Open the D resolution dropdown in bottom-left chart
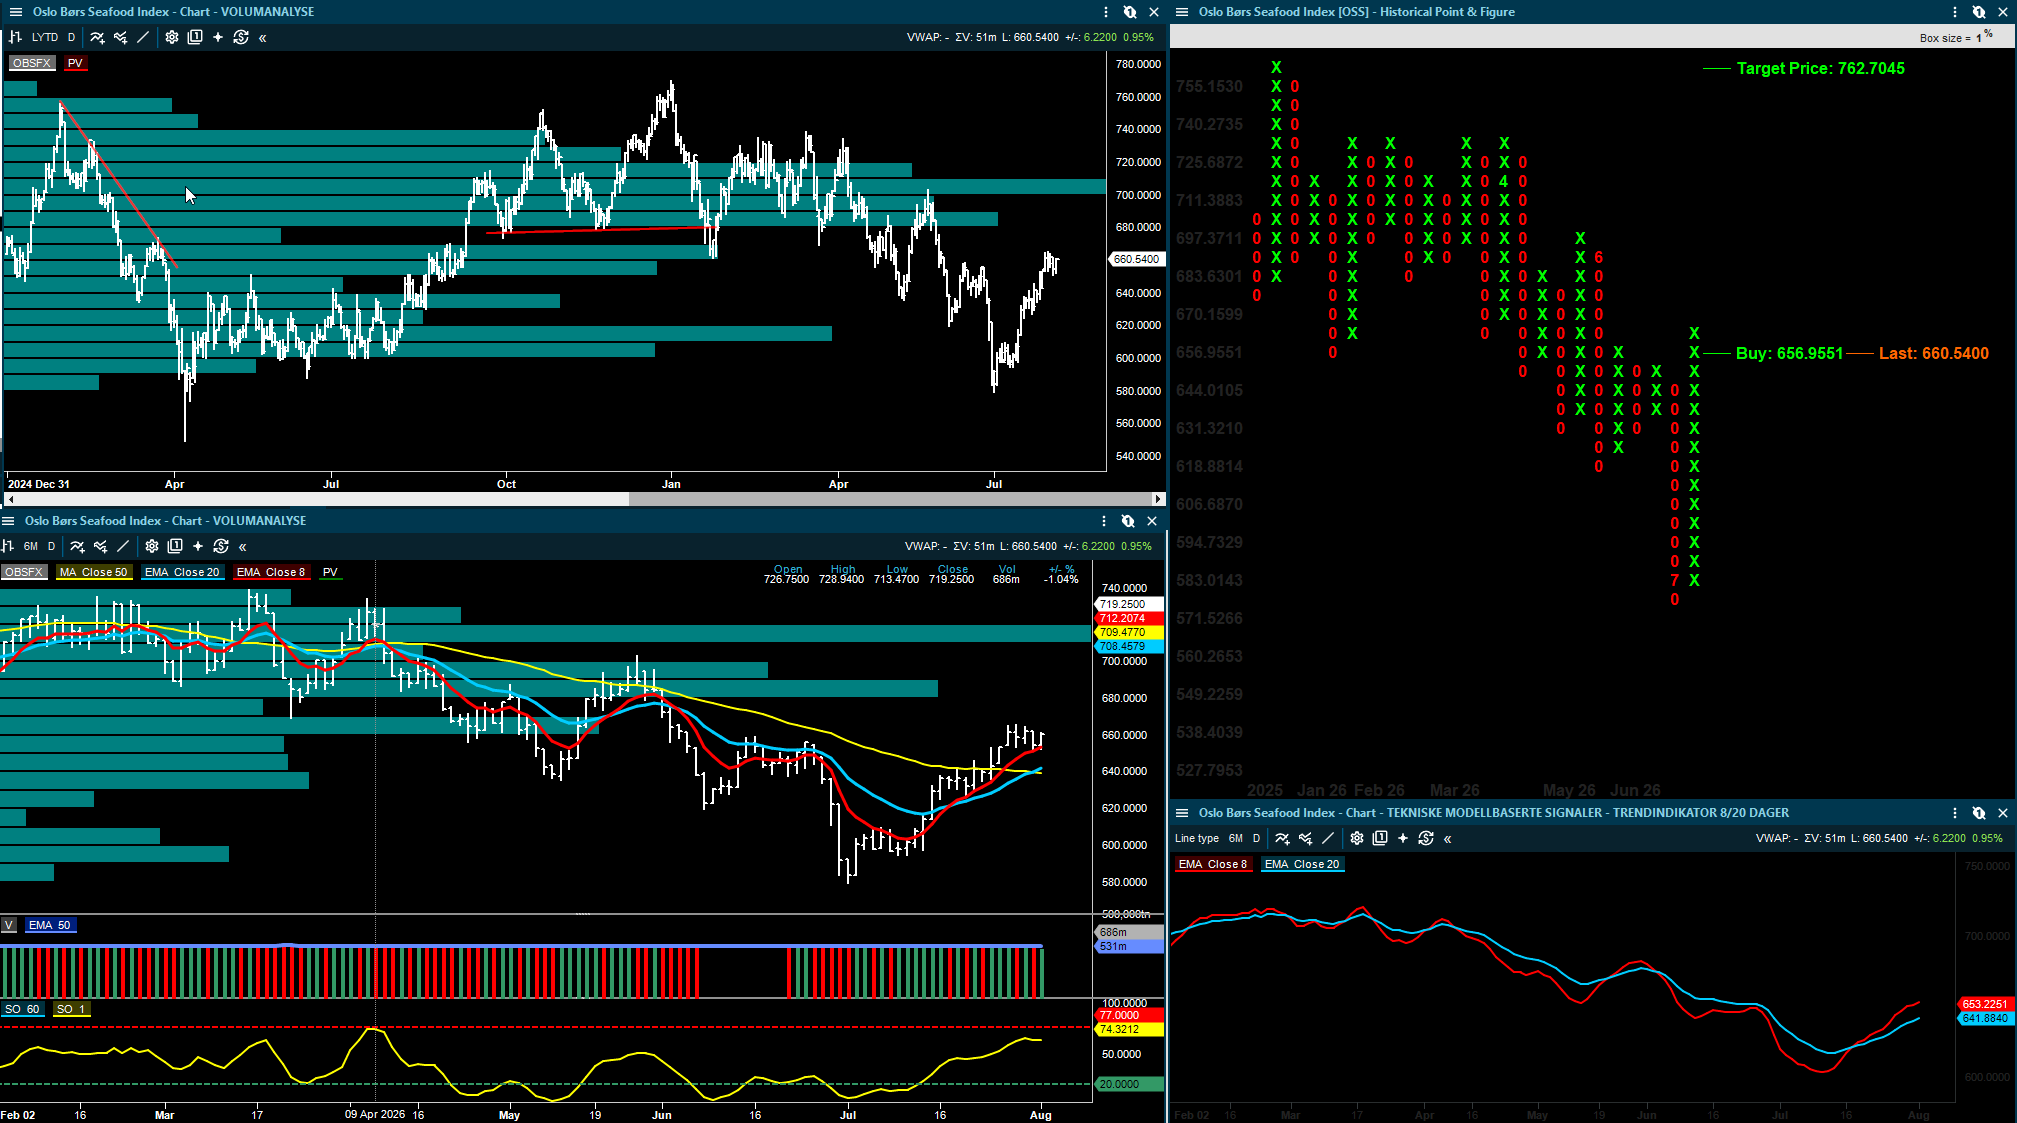This screenshot has width=2017, height=1123. pyautogui.click(x=51, y=546)
